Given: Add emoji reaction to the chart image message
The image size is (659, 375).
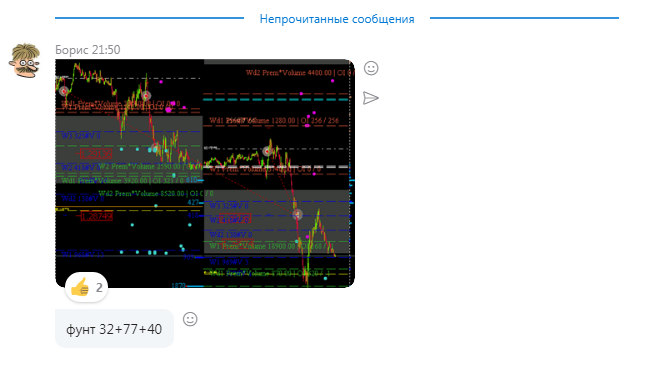Looking at the screenshot, I should click(371, 68).
